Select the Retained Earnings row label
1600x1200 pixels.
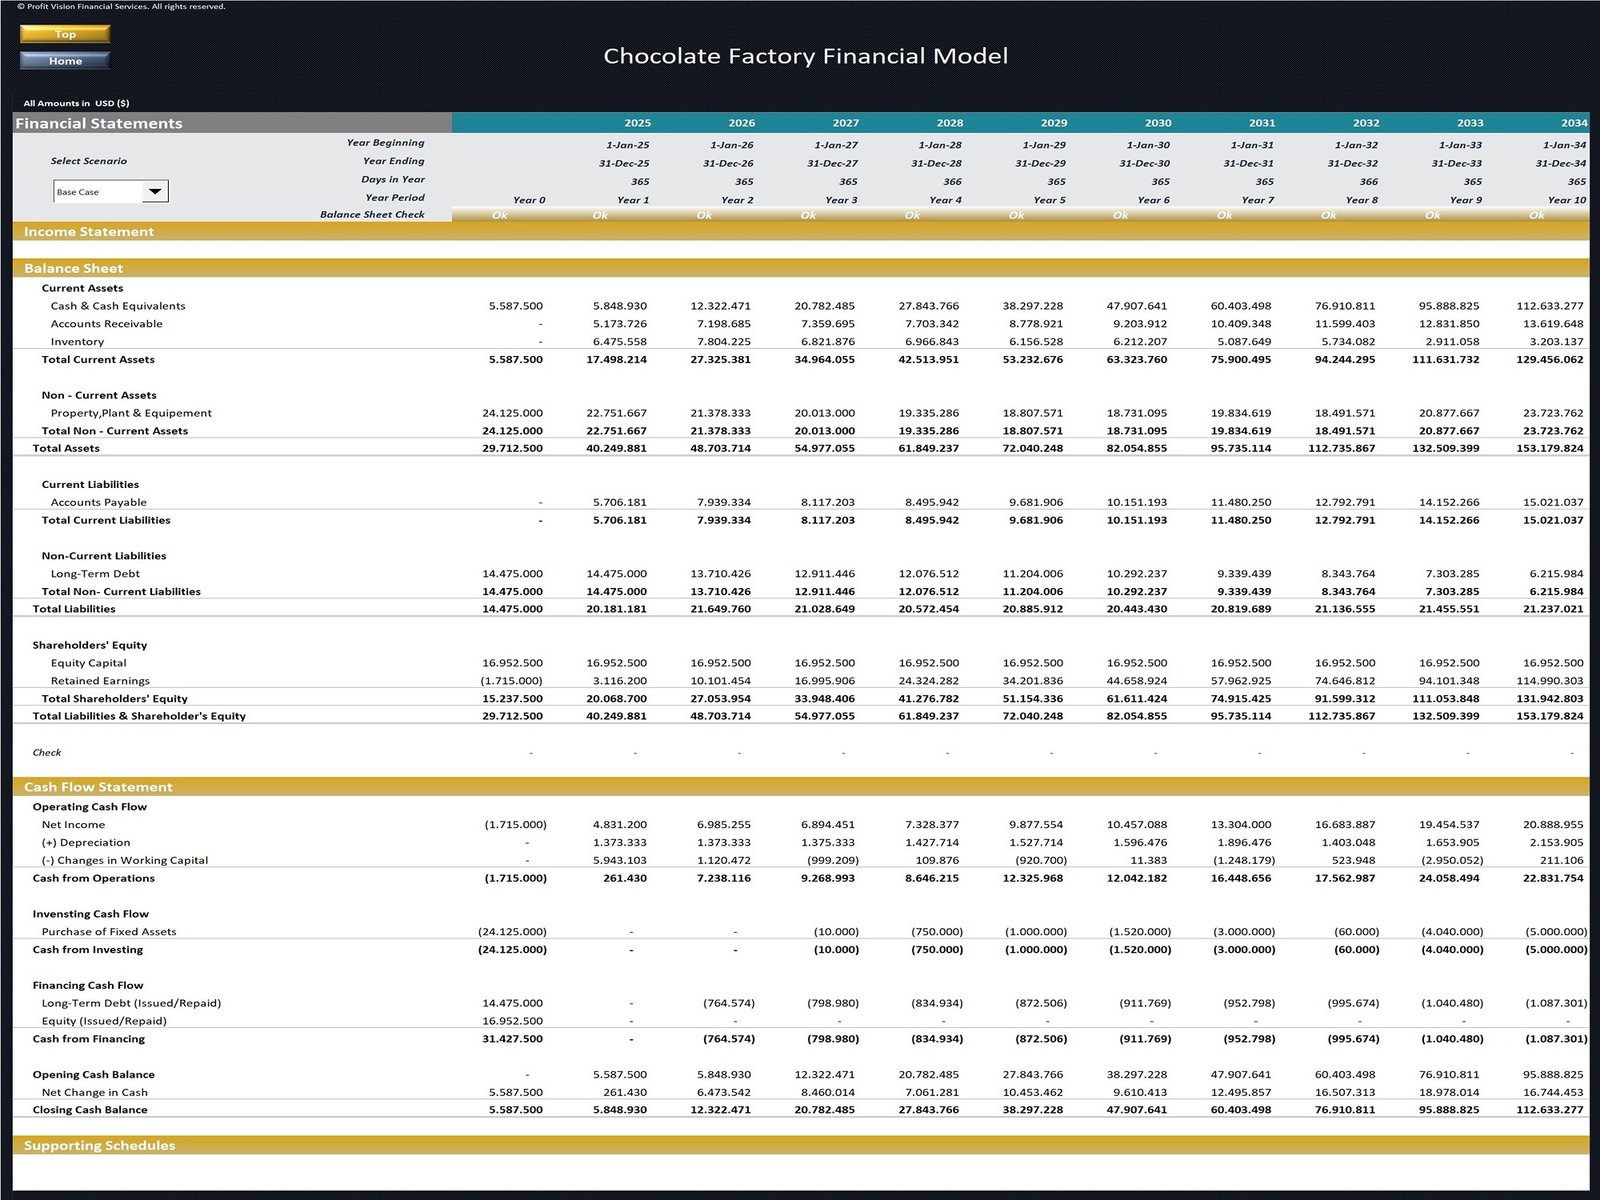[x=100, y=681]
